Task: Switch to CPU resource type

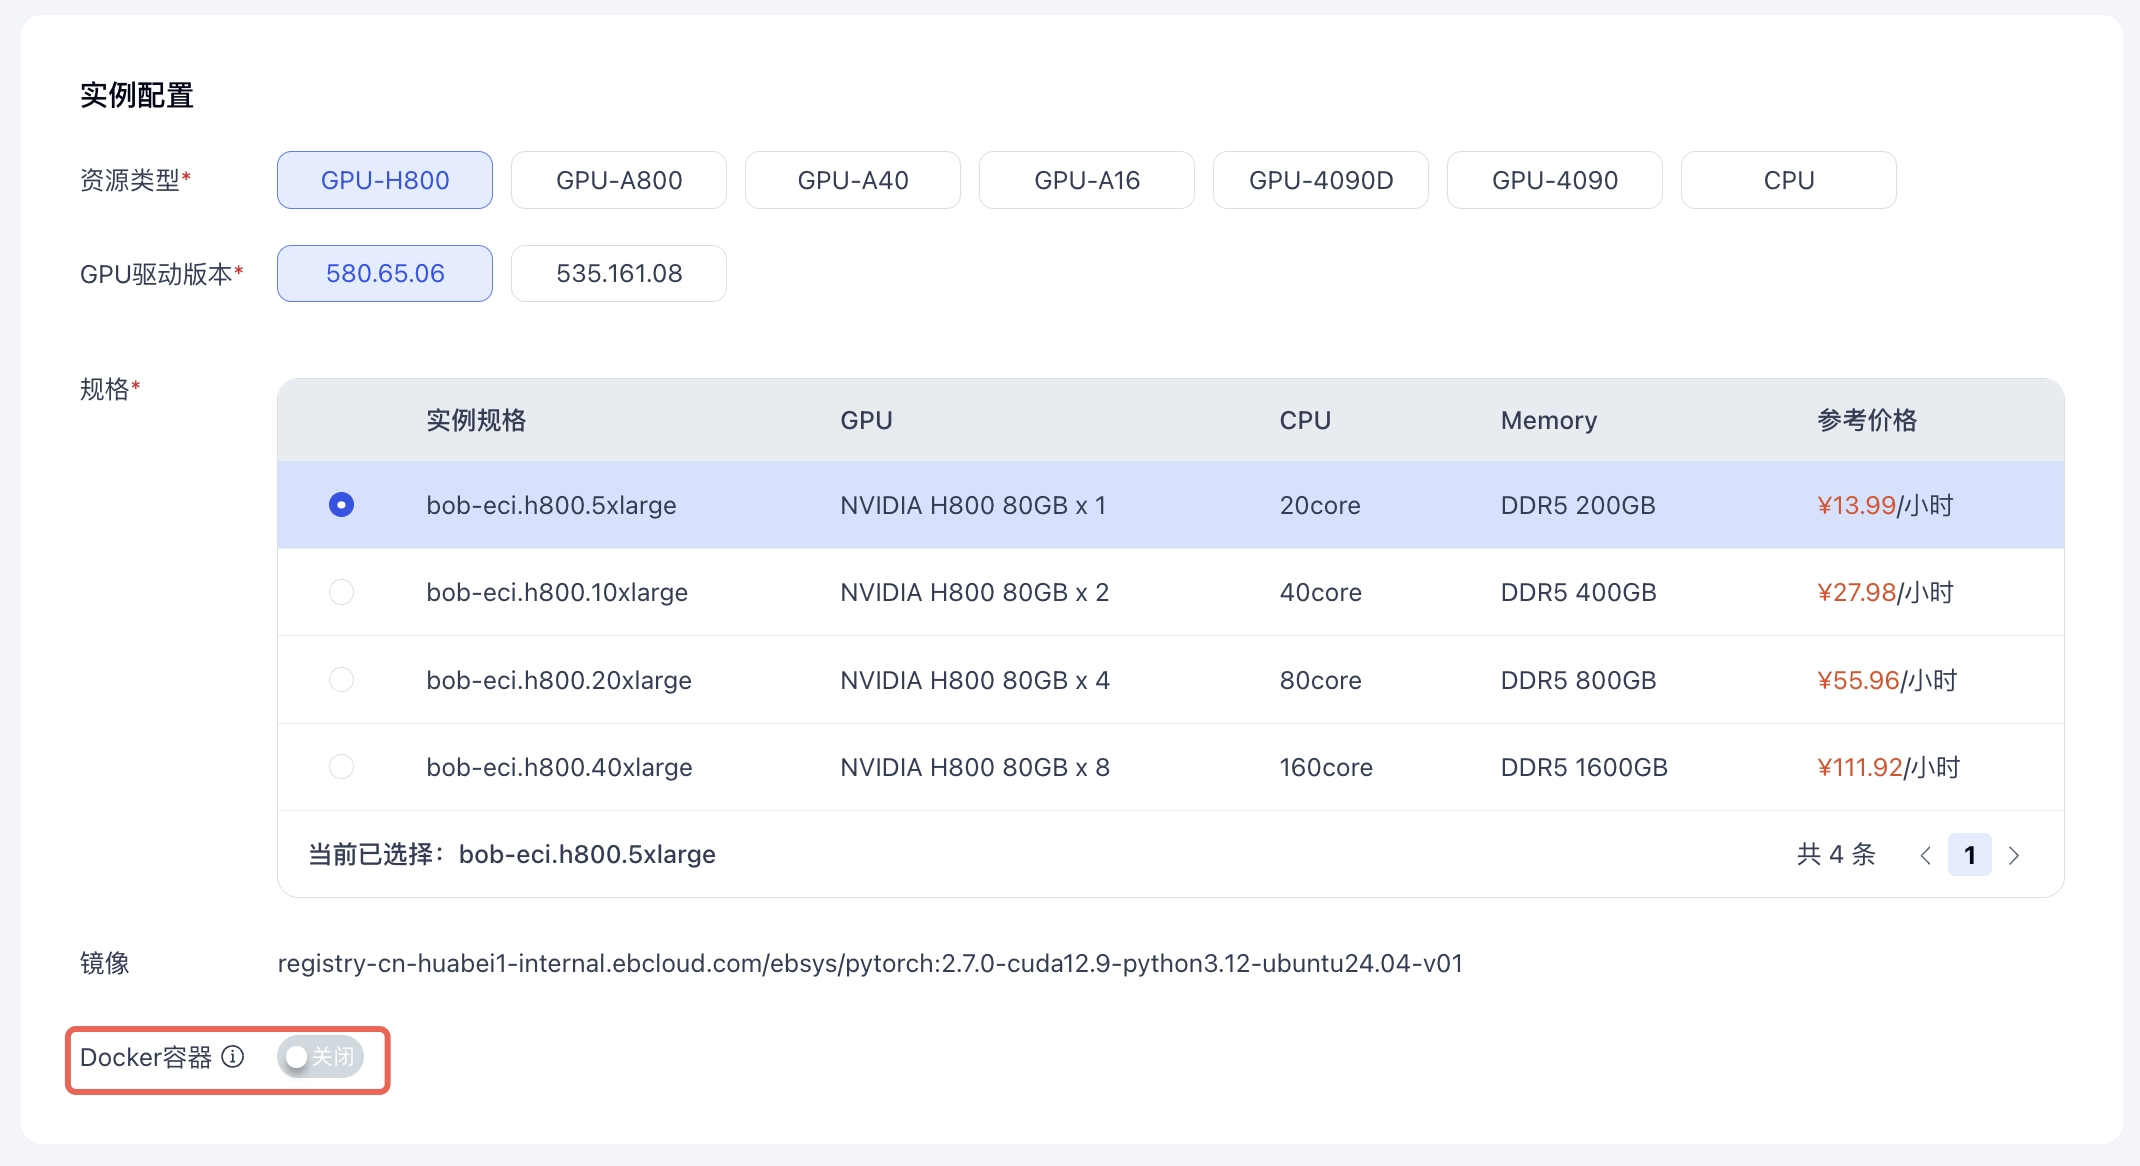Action: pyautogui.click(x=1789, y=180)
